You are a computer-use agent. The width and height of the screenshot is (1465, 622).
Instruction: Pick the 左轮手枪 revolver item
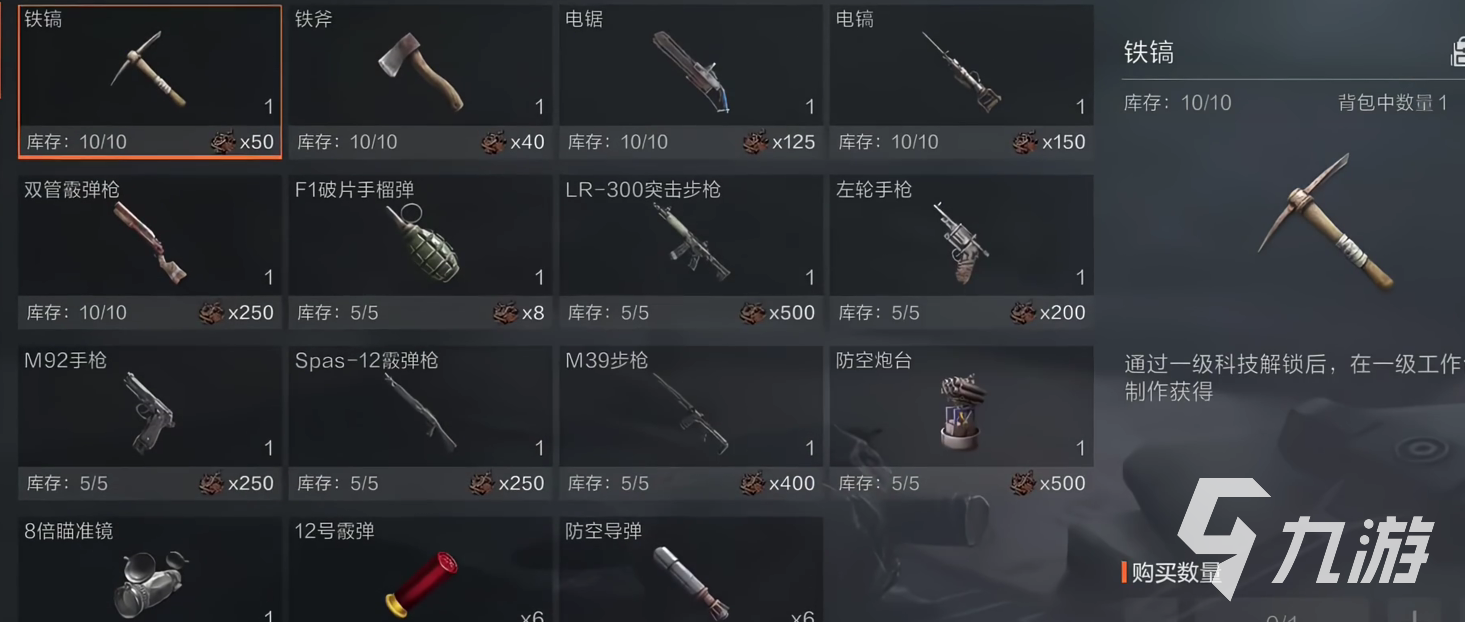tap(961, 252)
